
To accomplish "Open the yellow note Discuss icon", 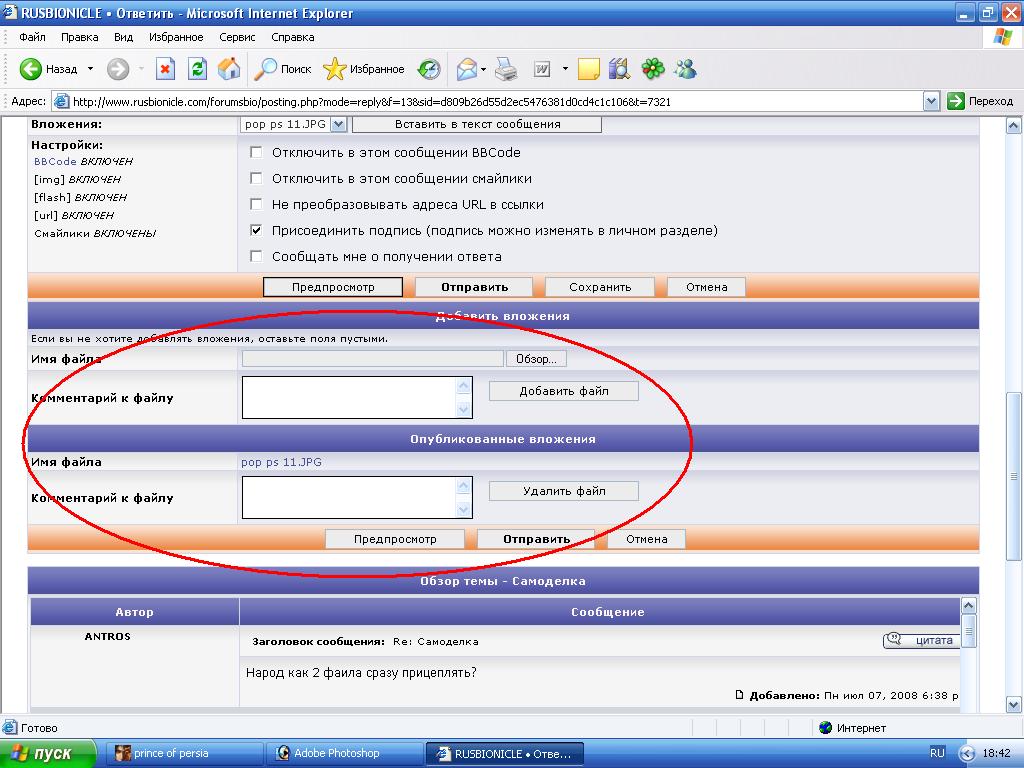I will 588,69.
